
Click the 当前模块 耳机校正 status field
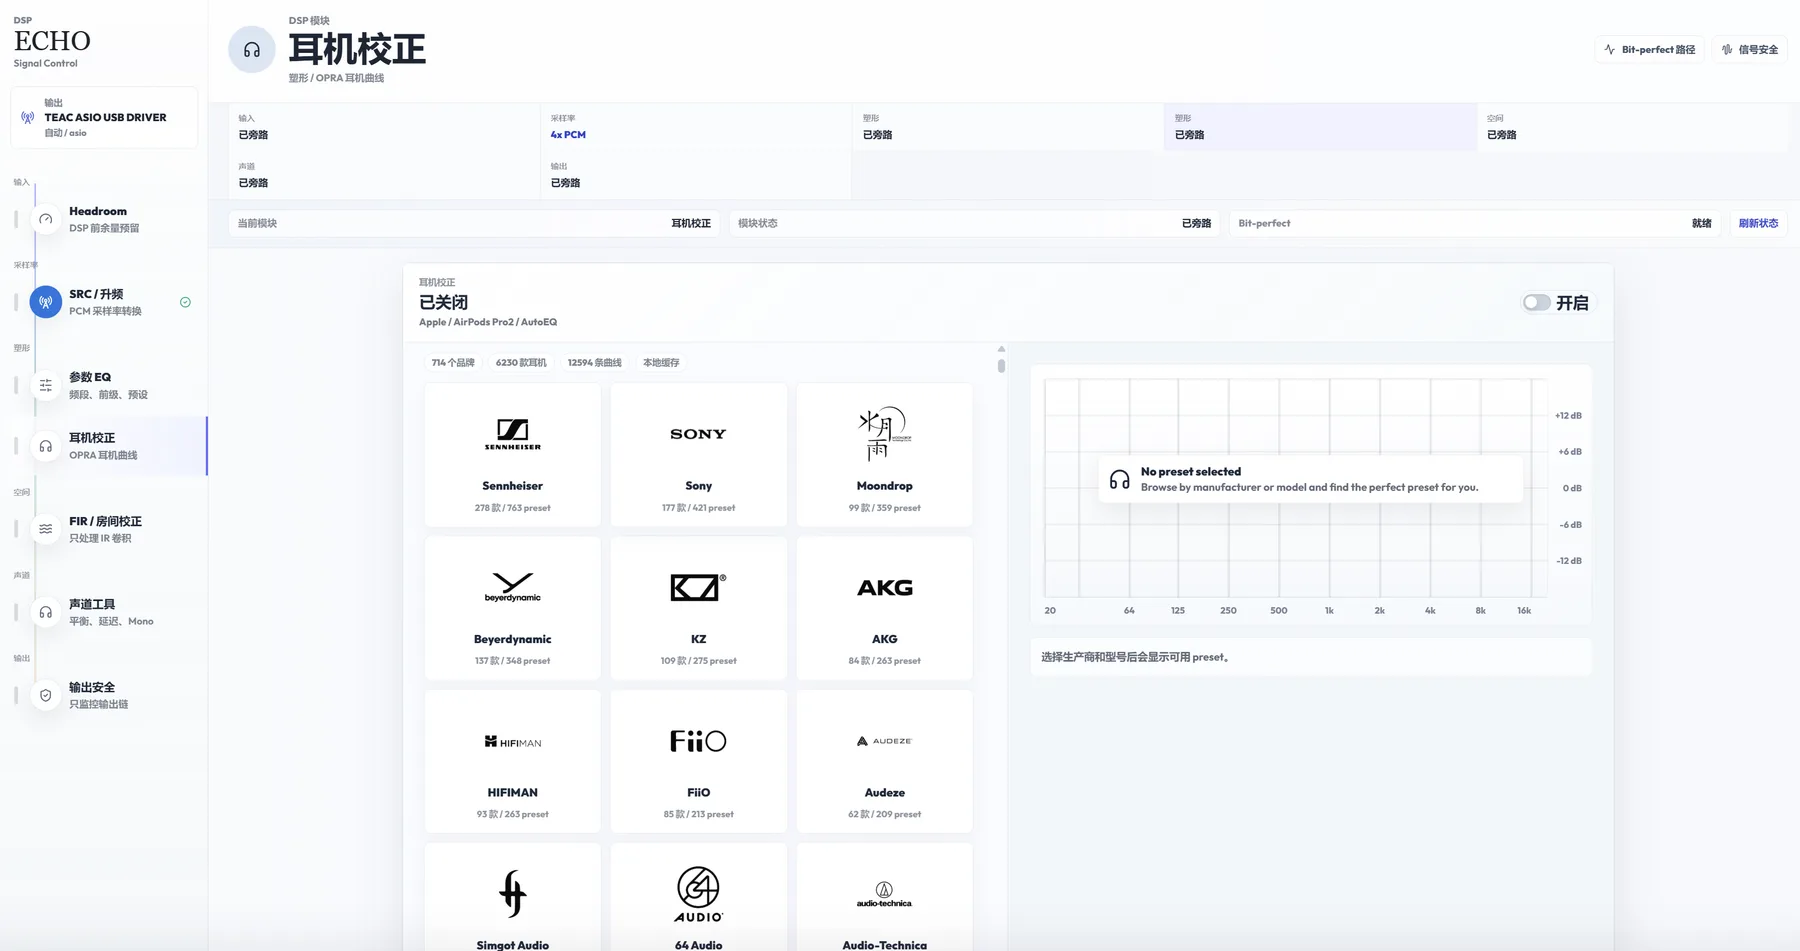click(474, 223)
